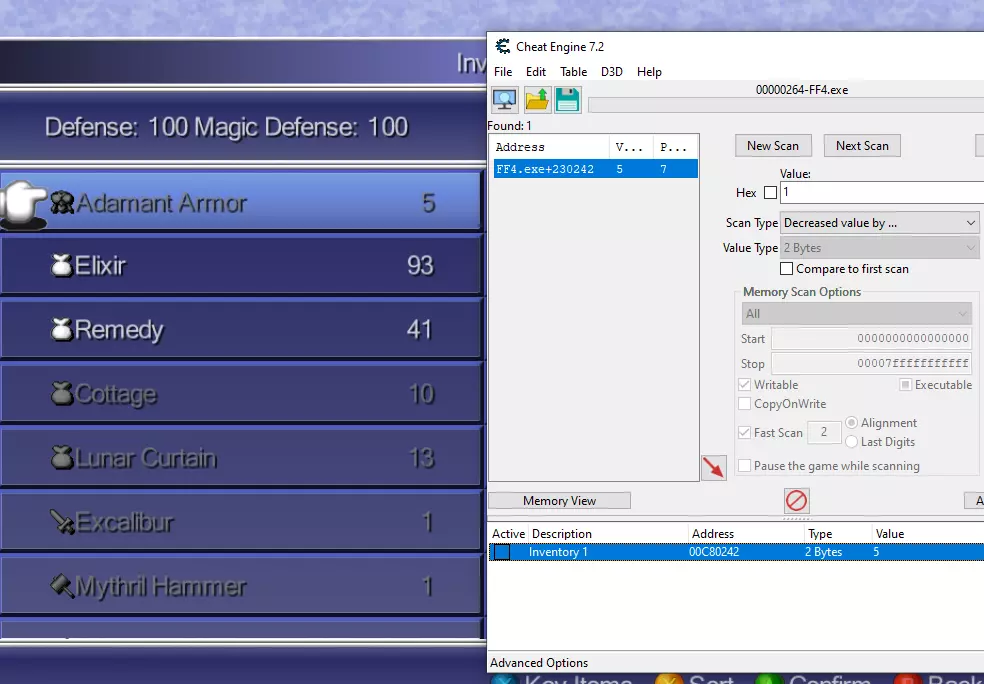Click the pointing glove cursor
Viewport: 984px width, 684px height.
[24, 205]
